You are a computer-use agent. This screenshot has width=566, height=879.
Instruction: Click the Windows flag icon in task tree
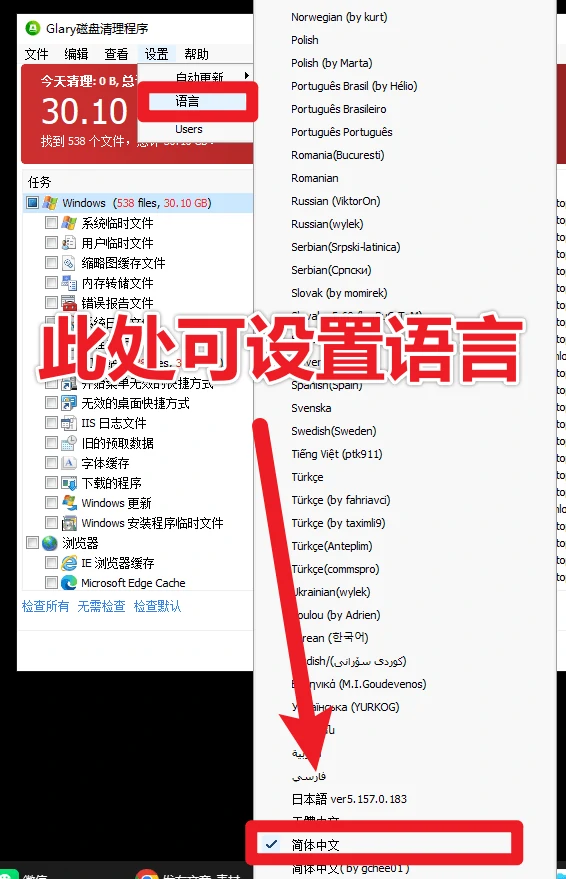(50, 202)
